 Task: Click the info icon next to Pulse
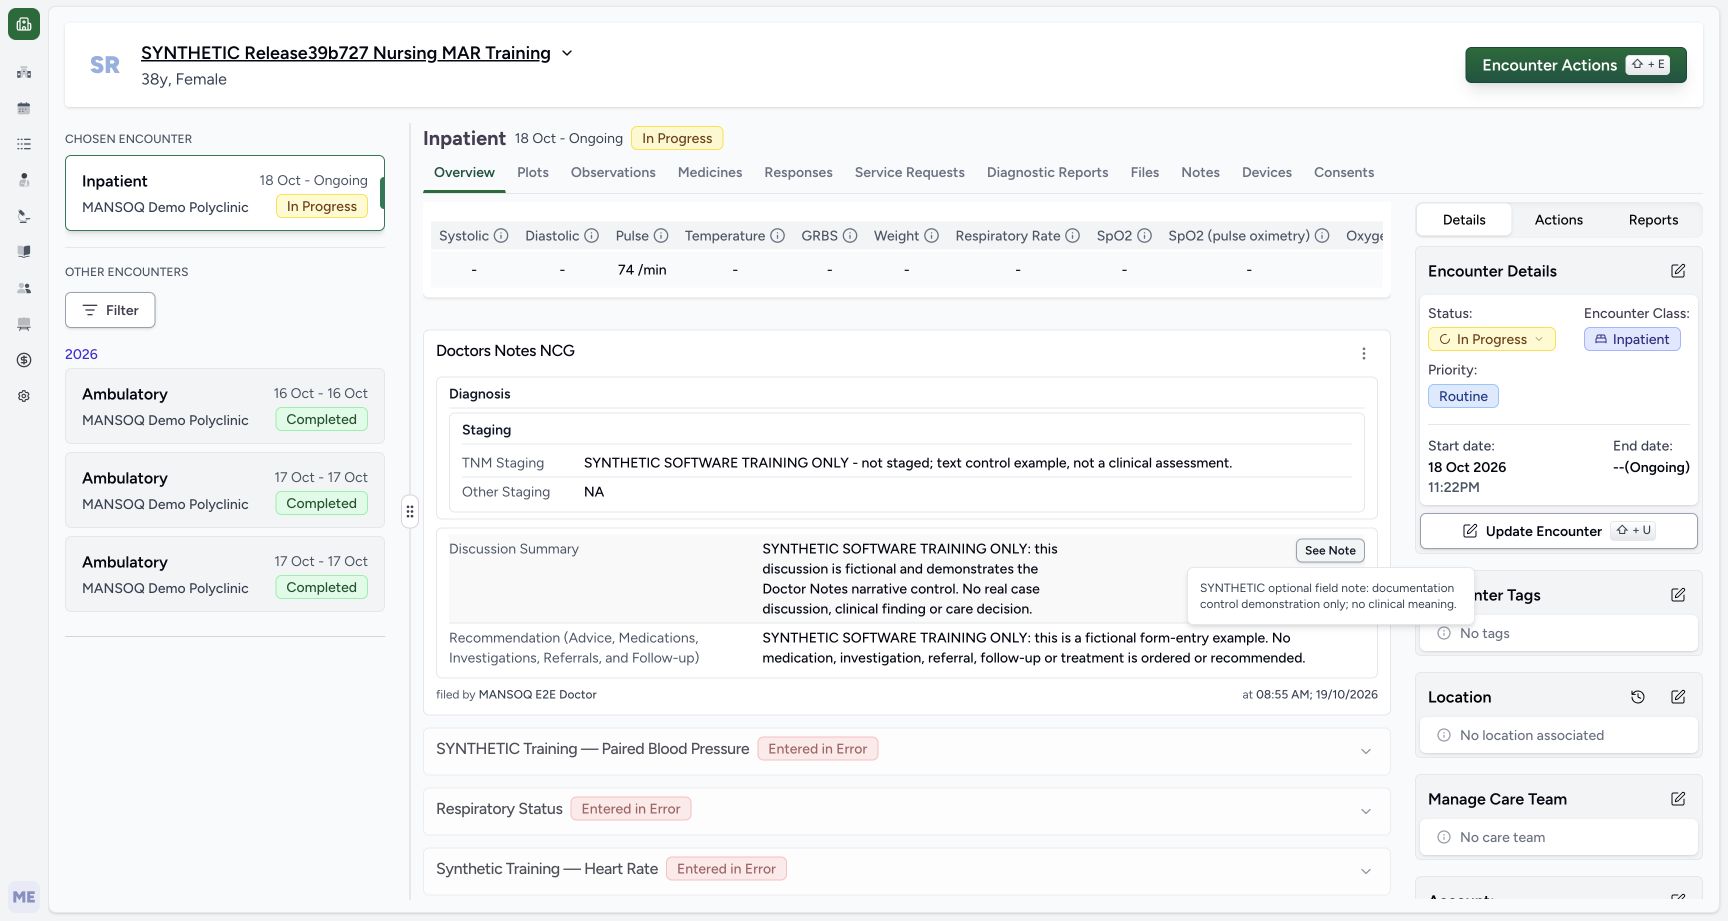tap(661, 236)
